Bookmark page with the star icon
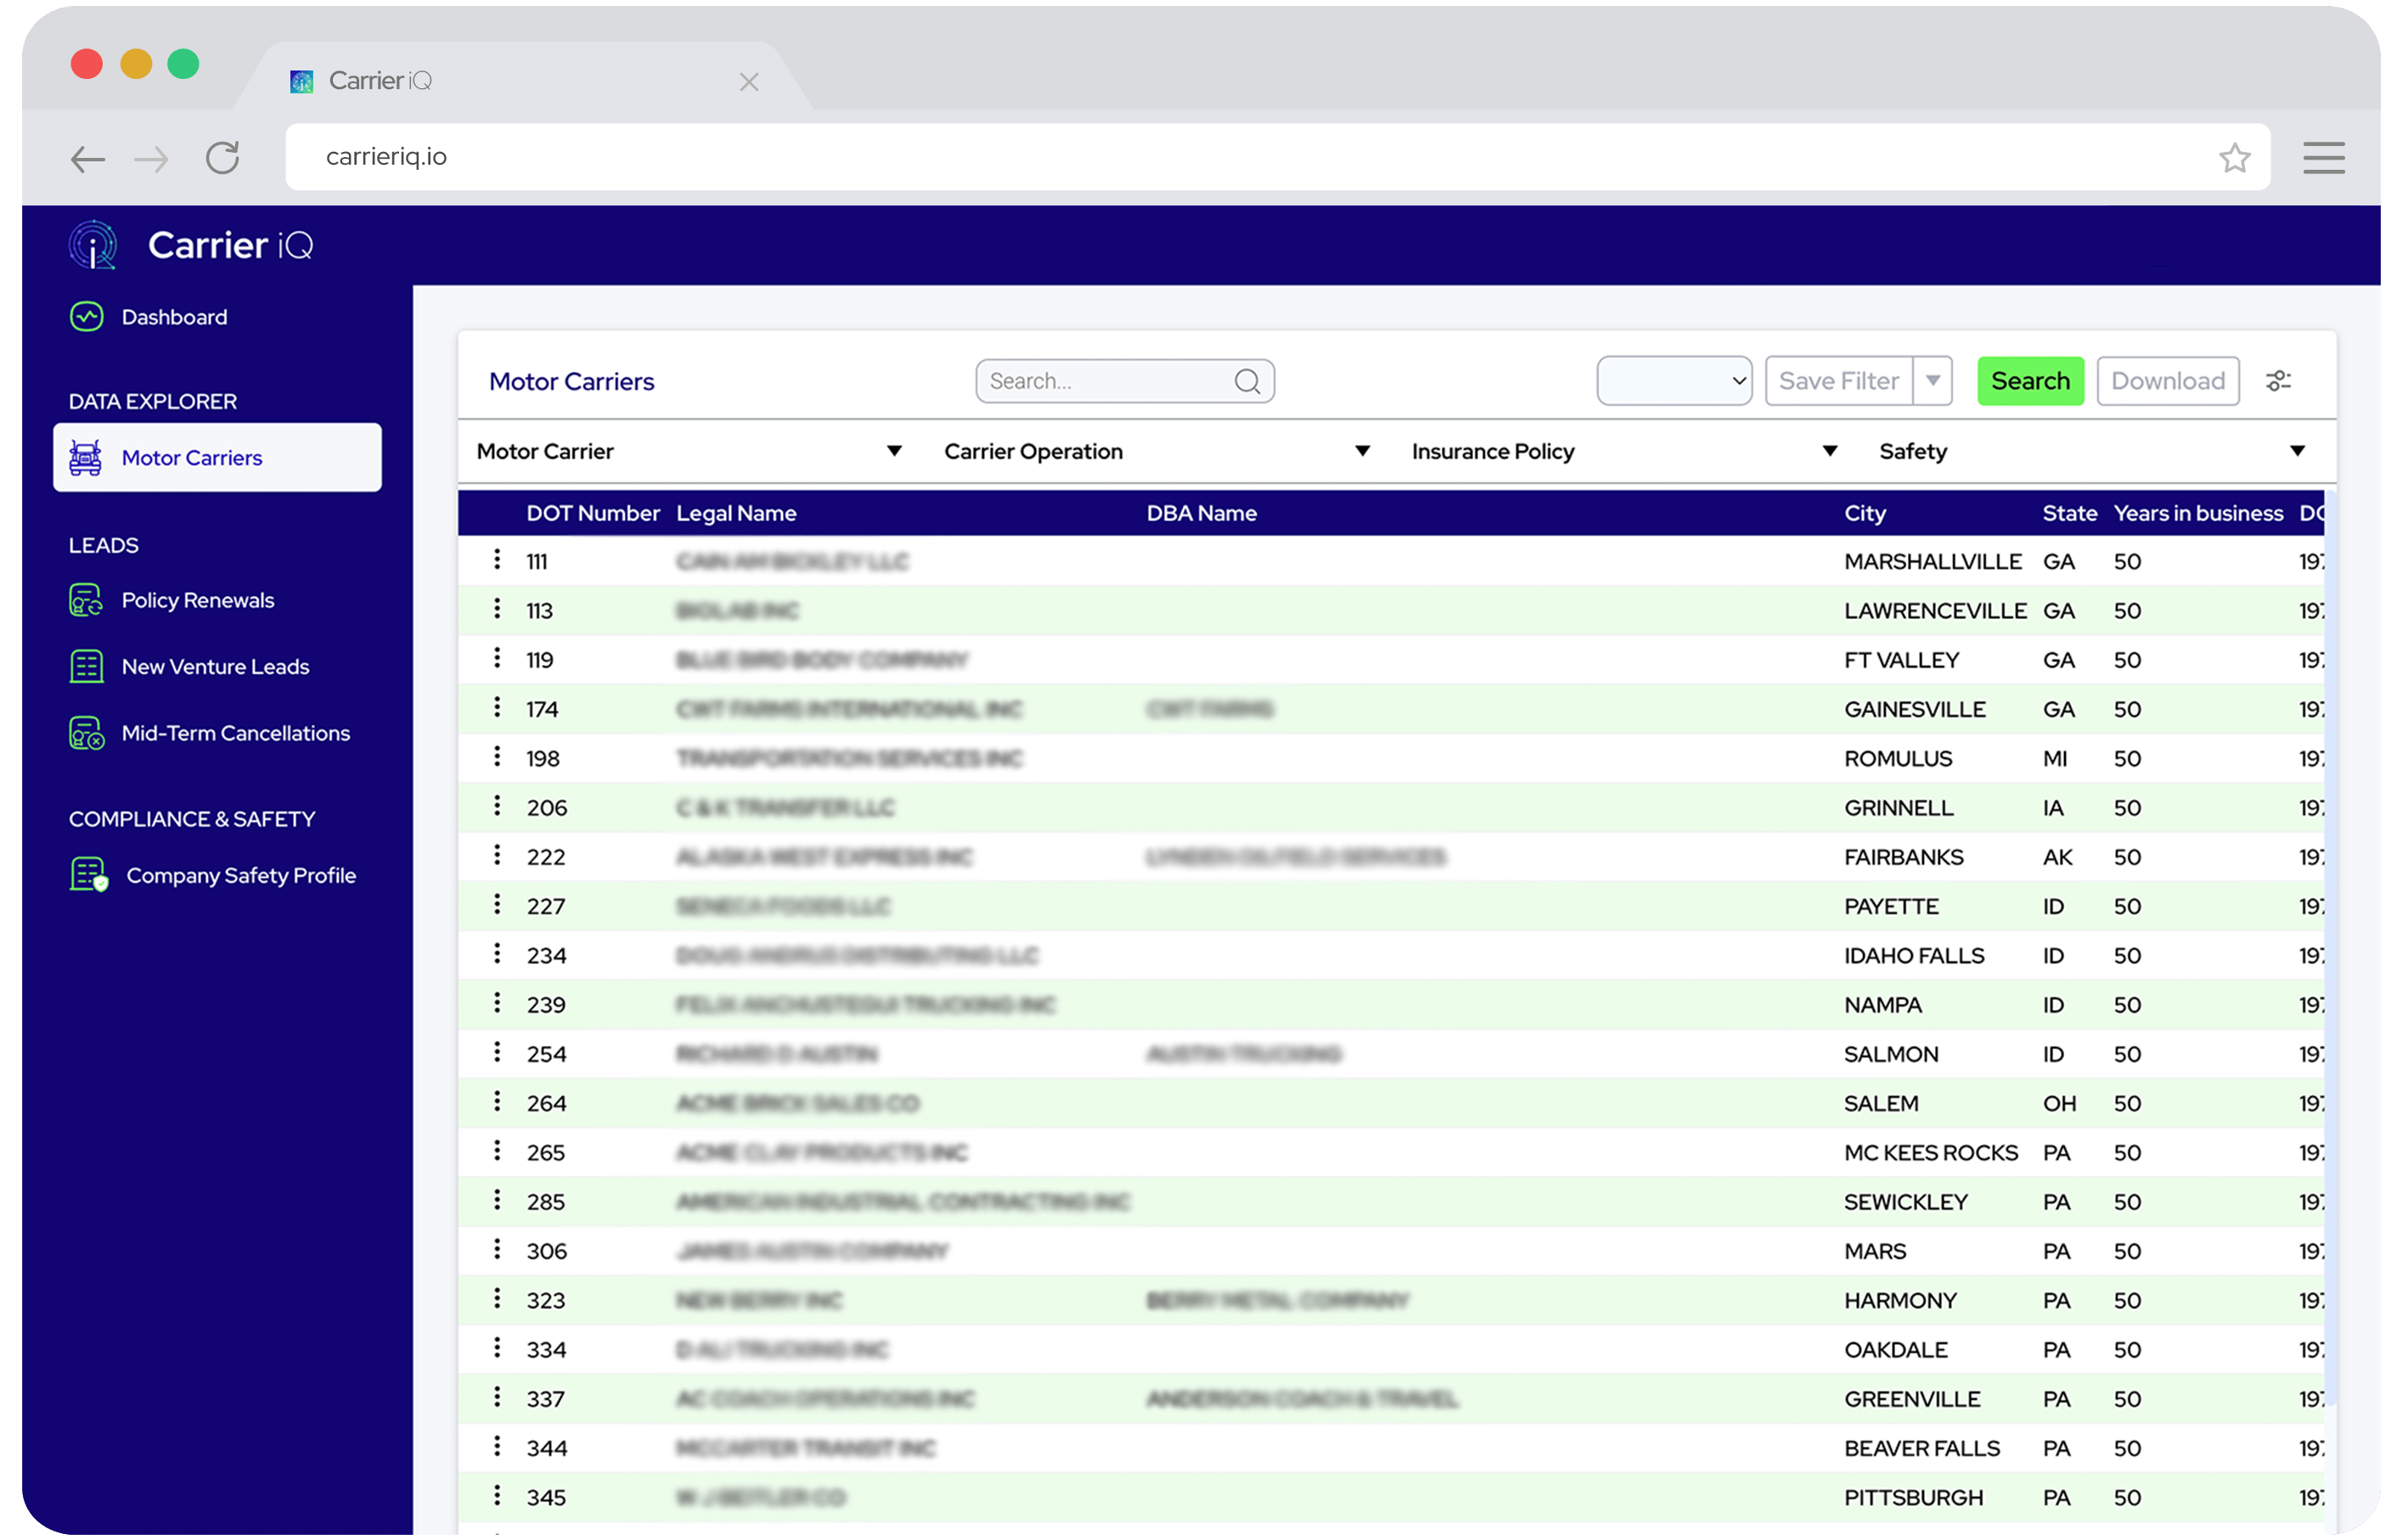The height and width of the screenshot is (1540, 2408). [x=2234, y=157]
